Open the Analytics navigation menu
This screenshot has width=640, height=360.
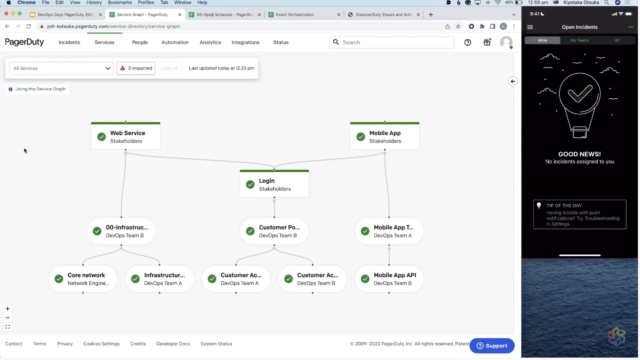(x=210, y=42)
